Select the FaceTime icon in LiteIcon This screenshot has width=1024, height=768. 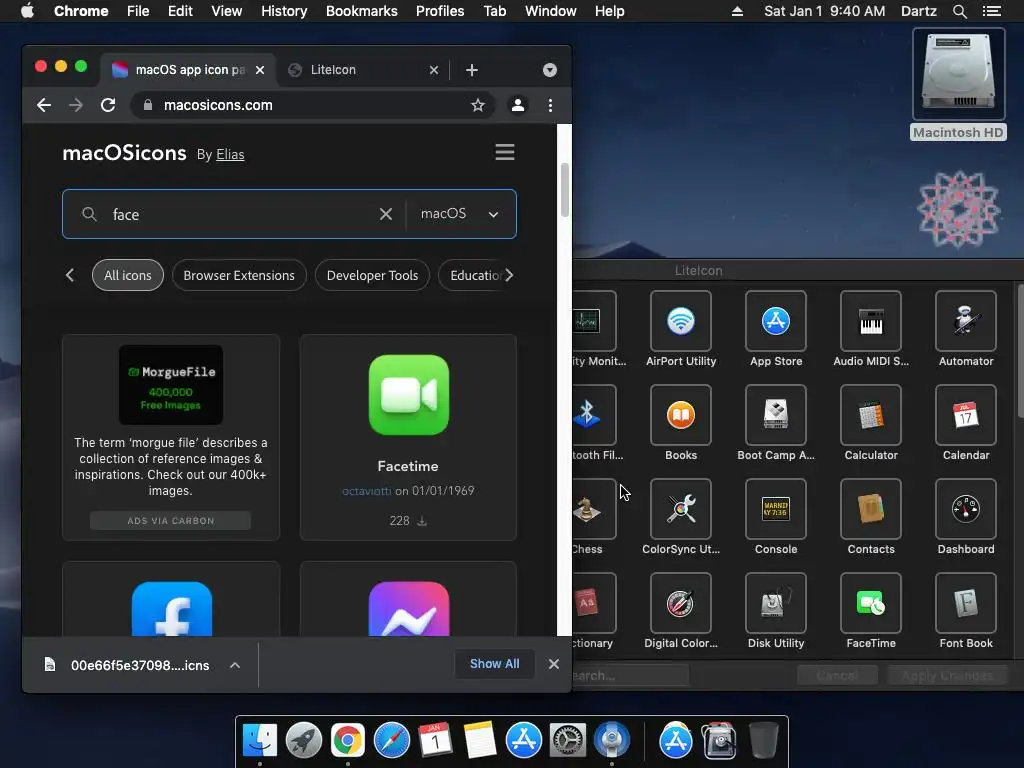[871, 603]
